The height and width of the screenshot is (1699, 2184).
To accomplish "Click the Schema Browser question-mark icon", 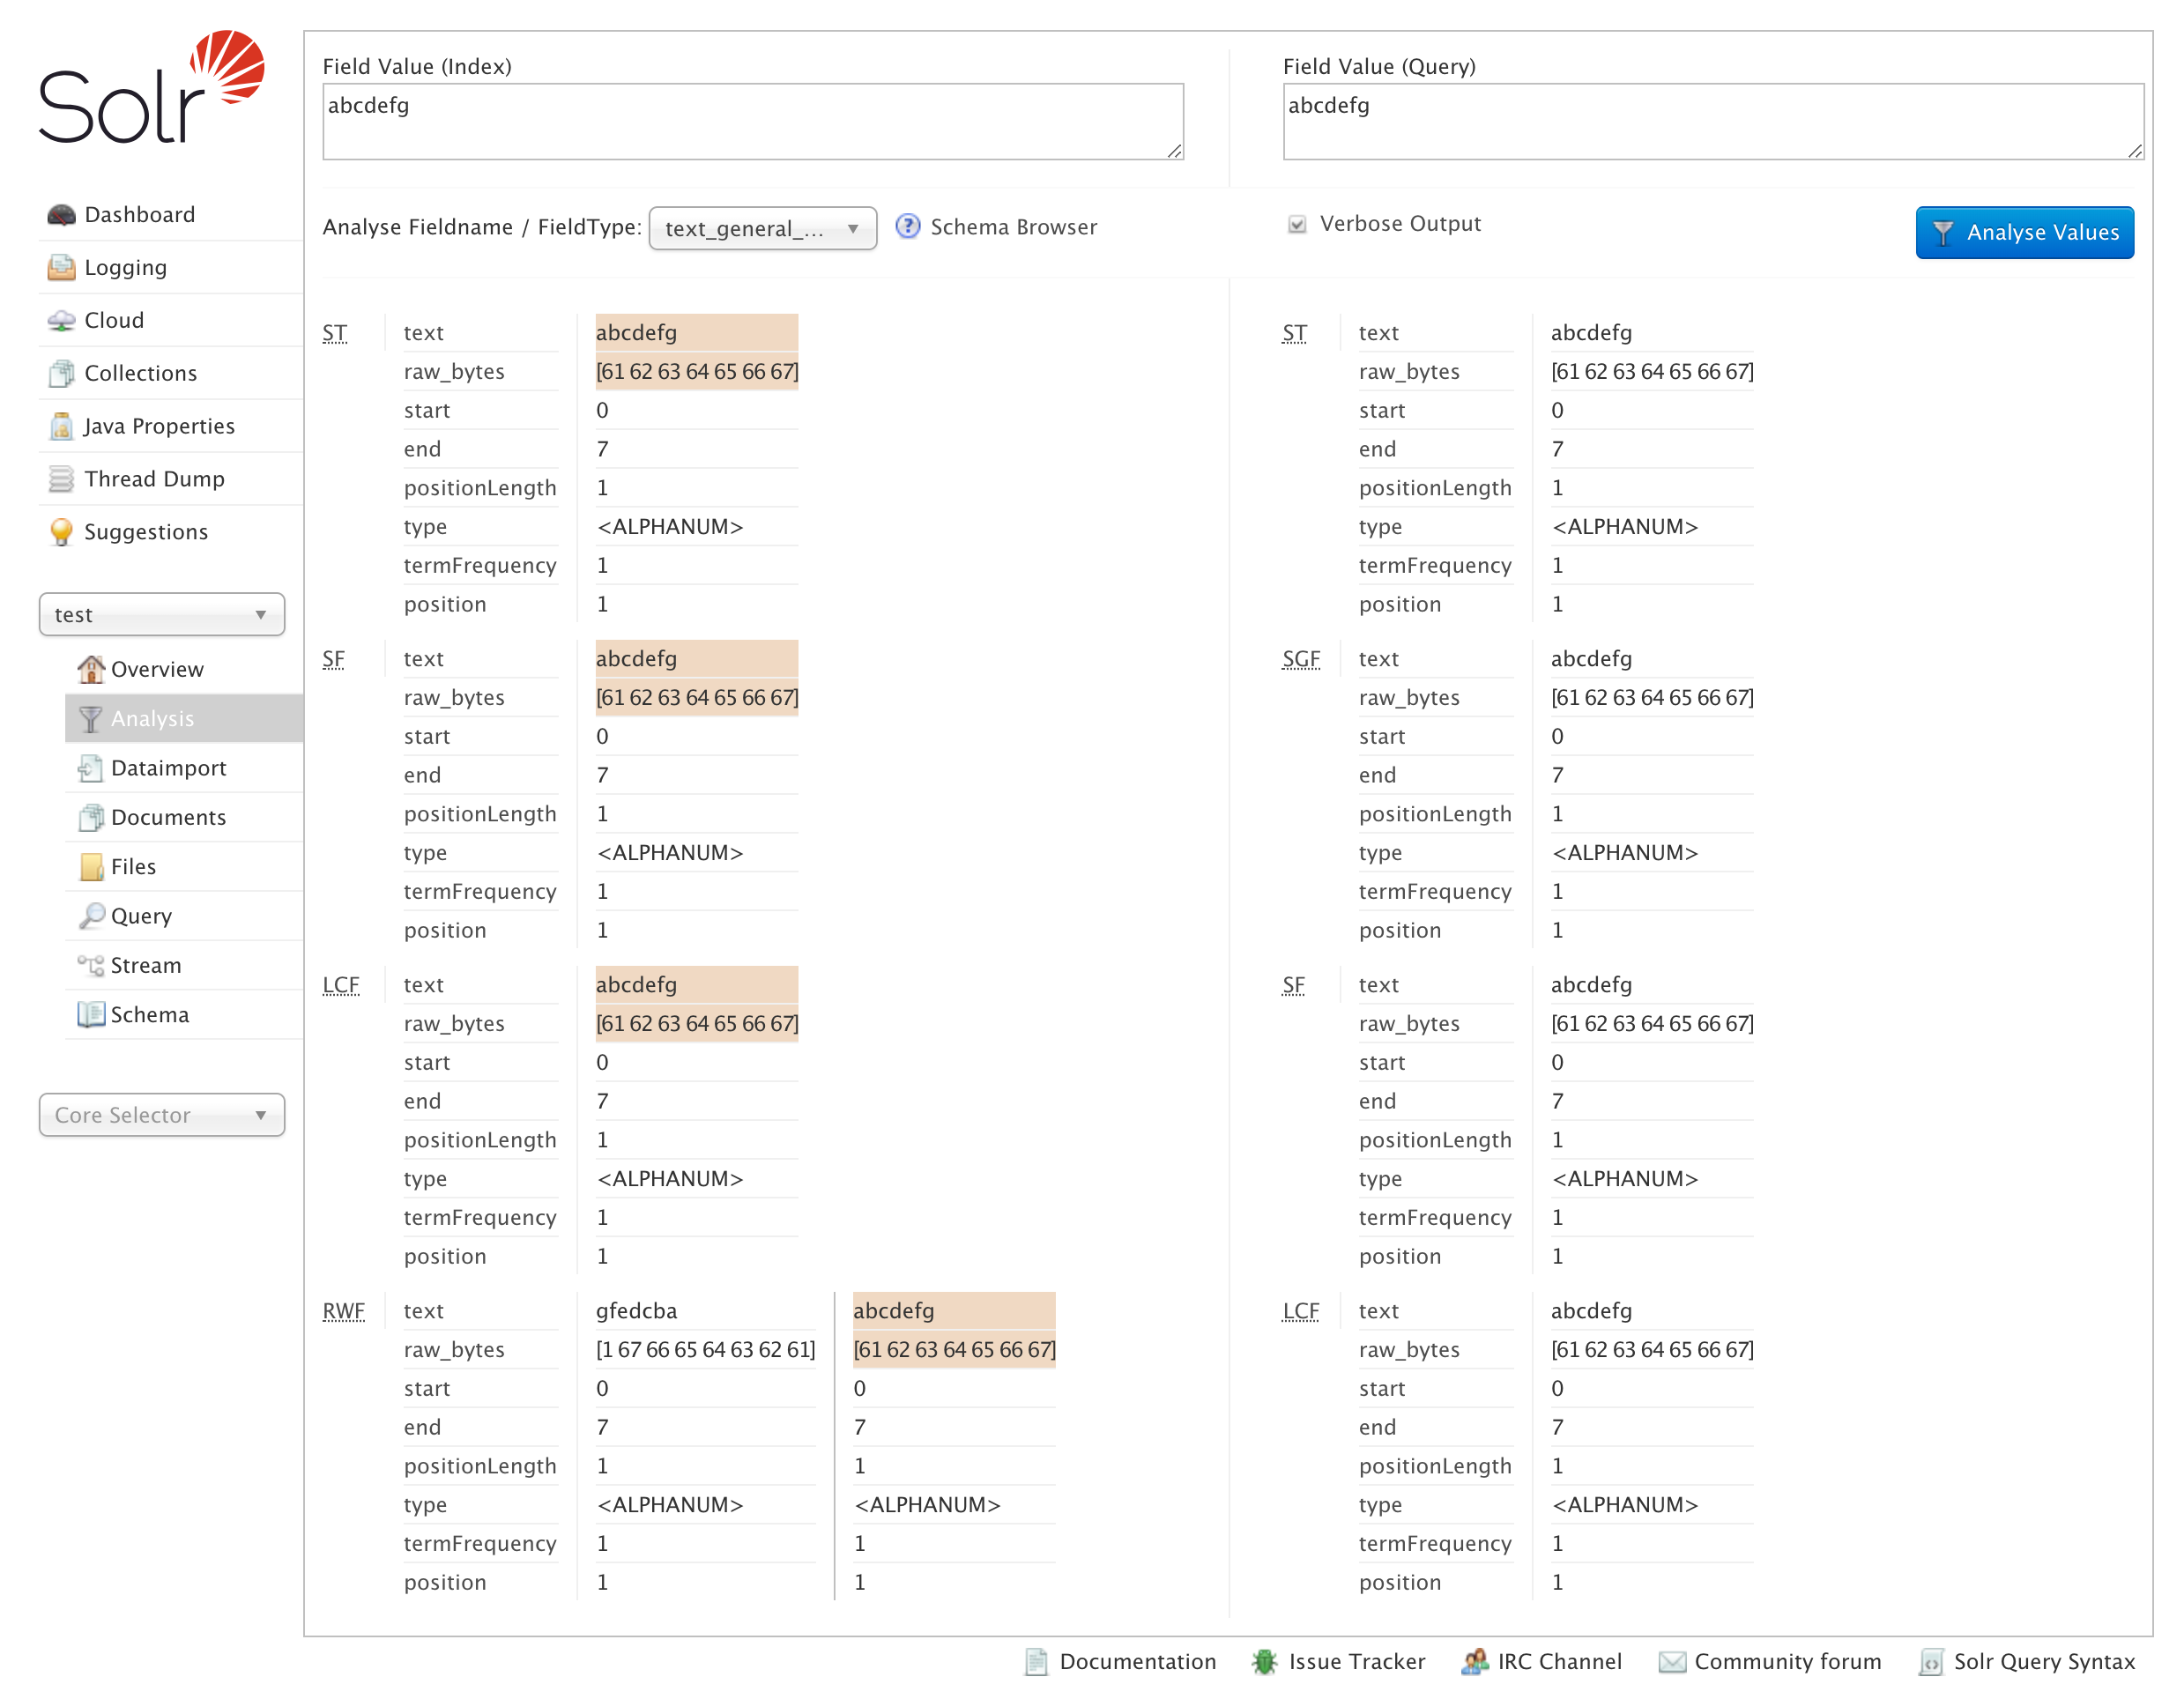I will tap(907, 227).
